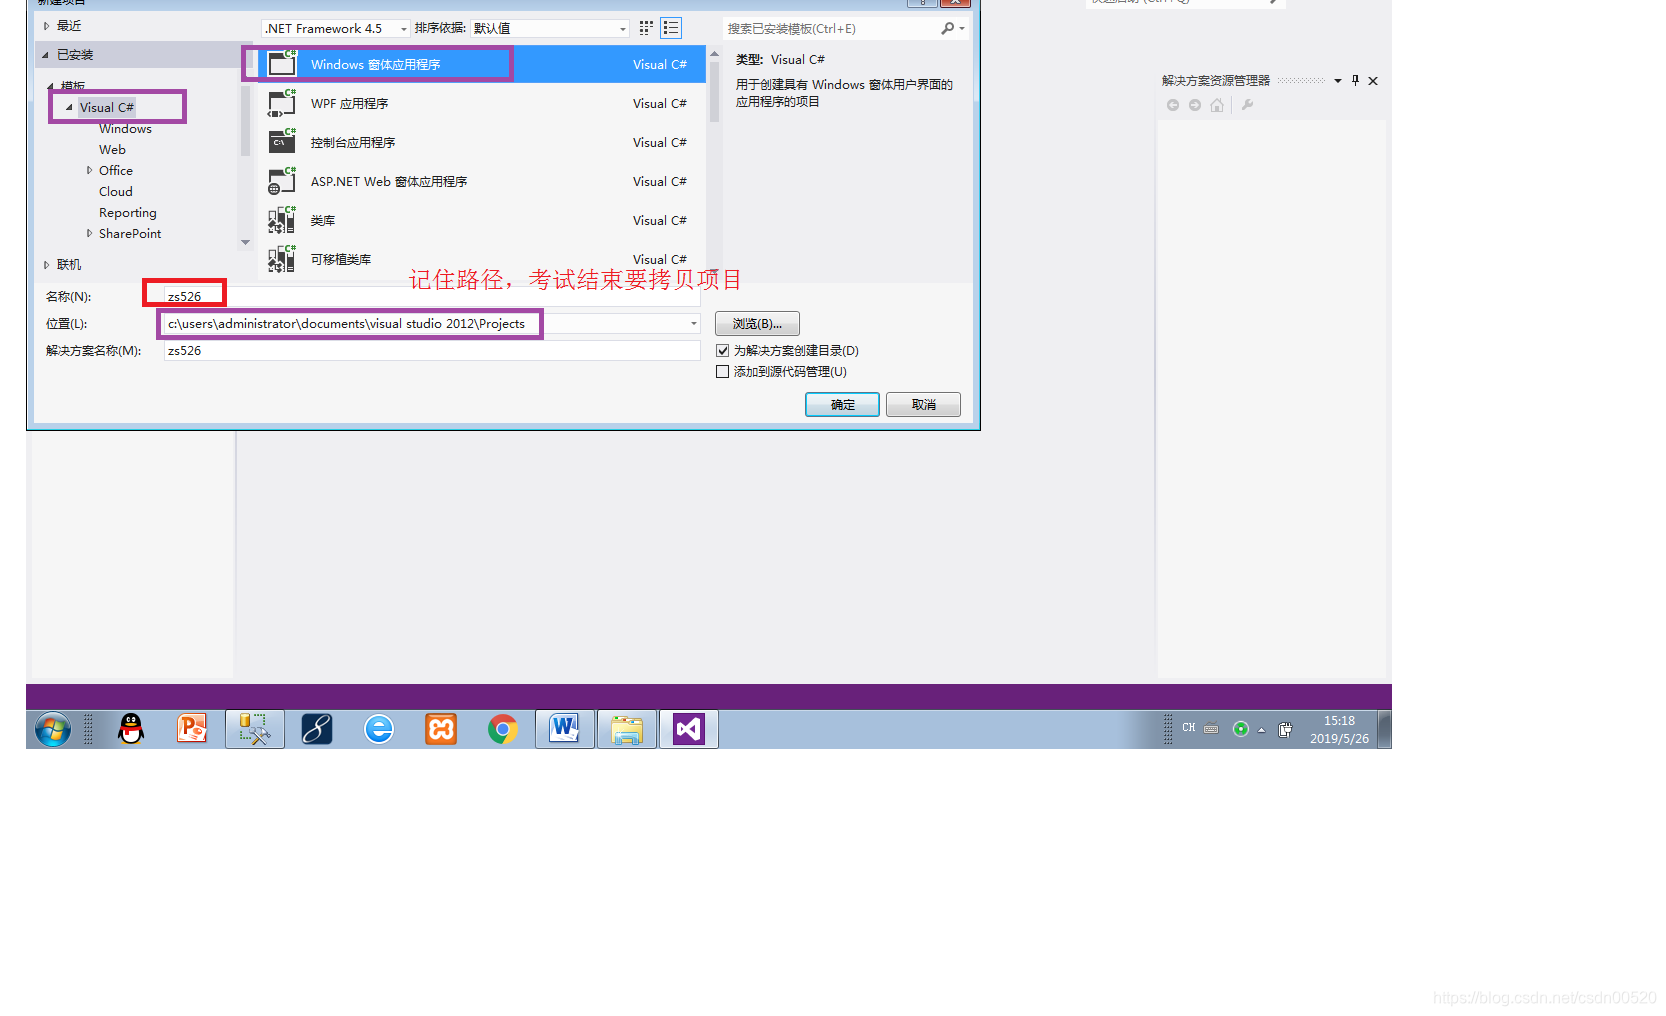
Task: Open SQL Server Management Studio from the taskbar
Action: point(255,729)
